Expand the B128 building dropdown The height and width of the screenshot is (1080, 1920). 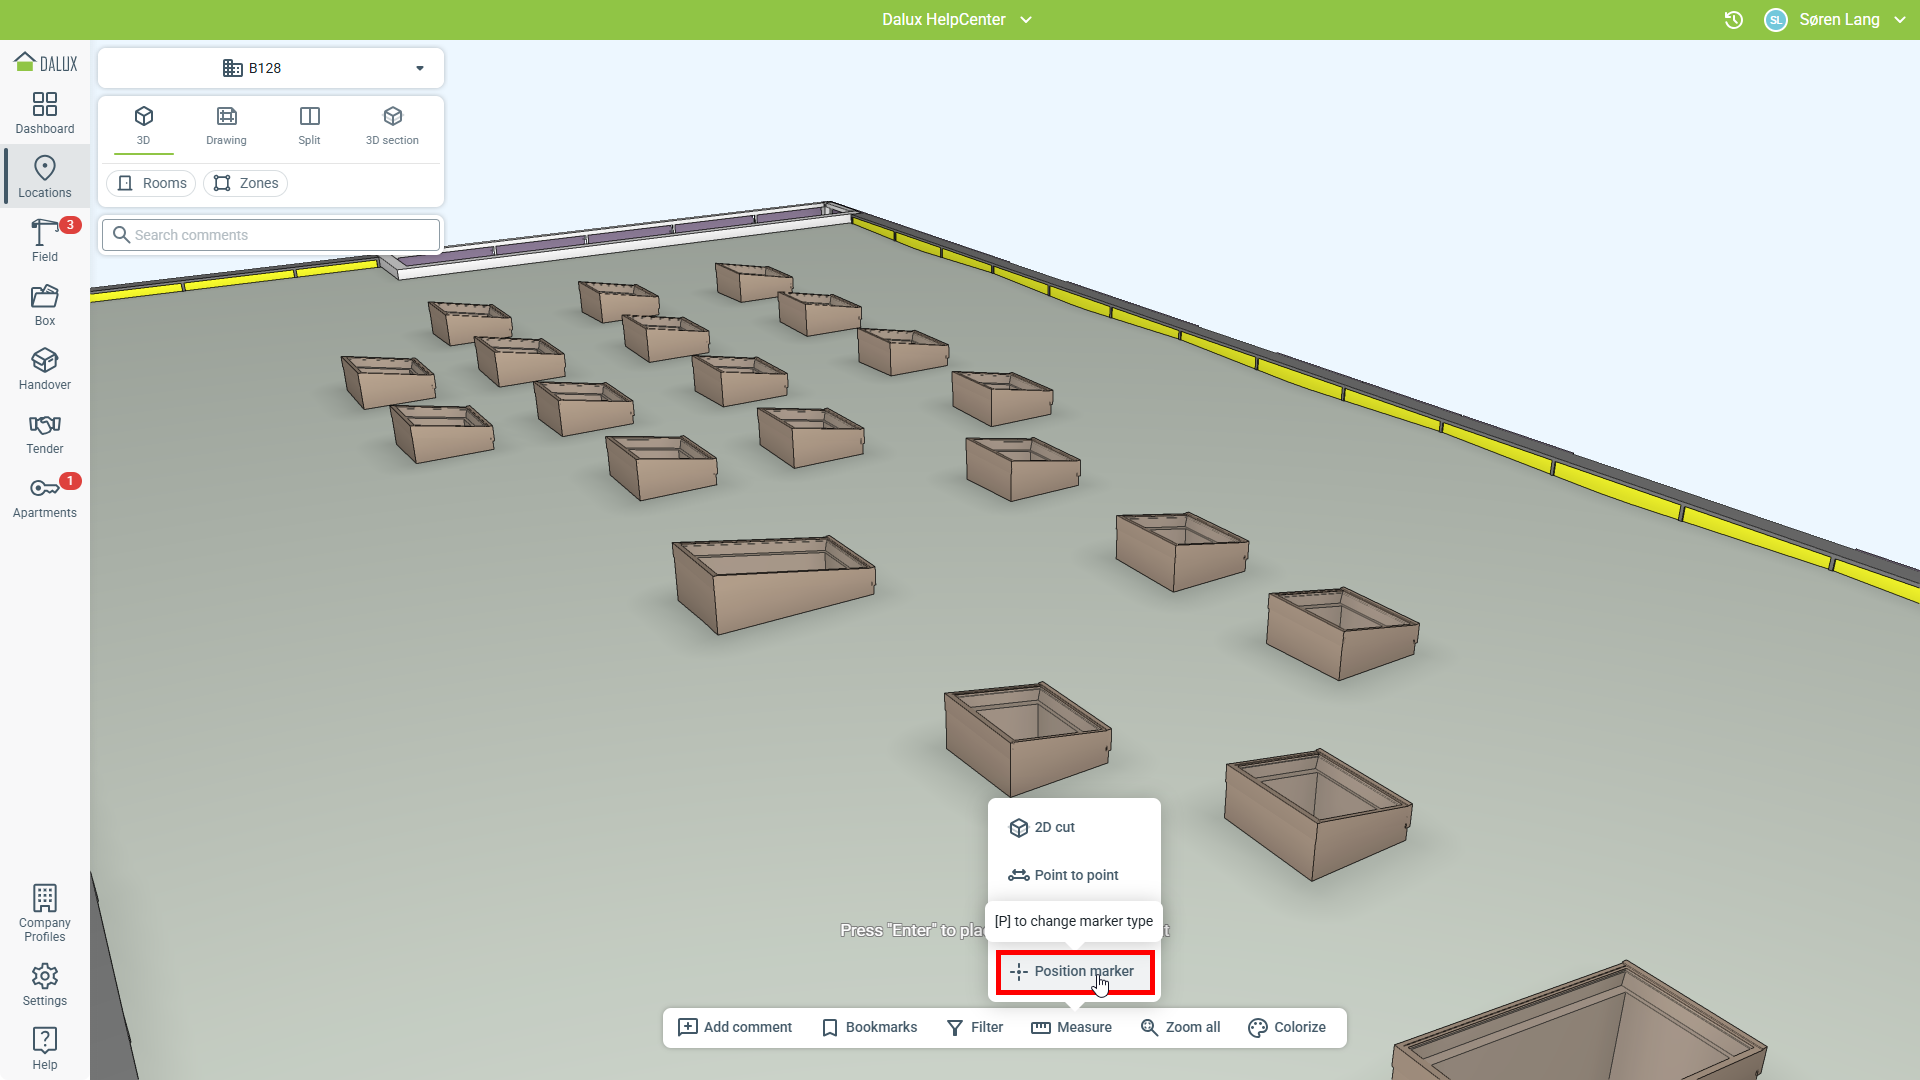tap(420, 68)
